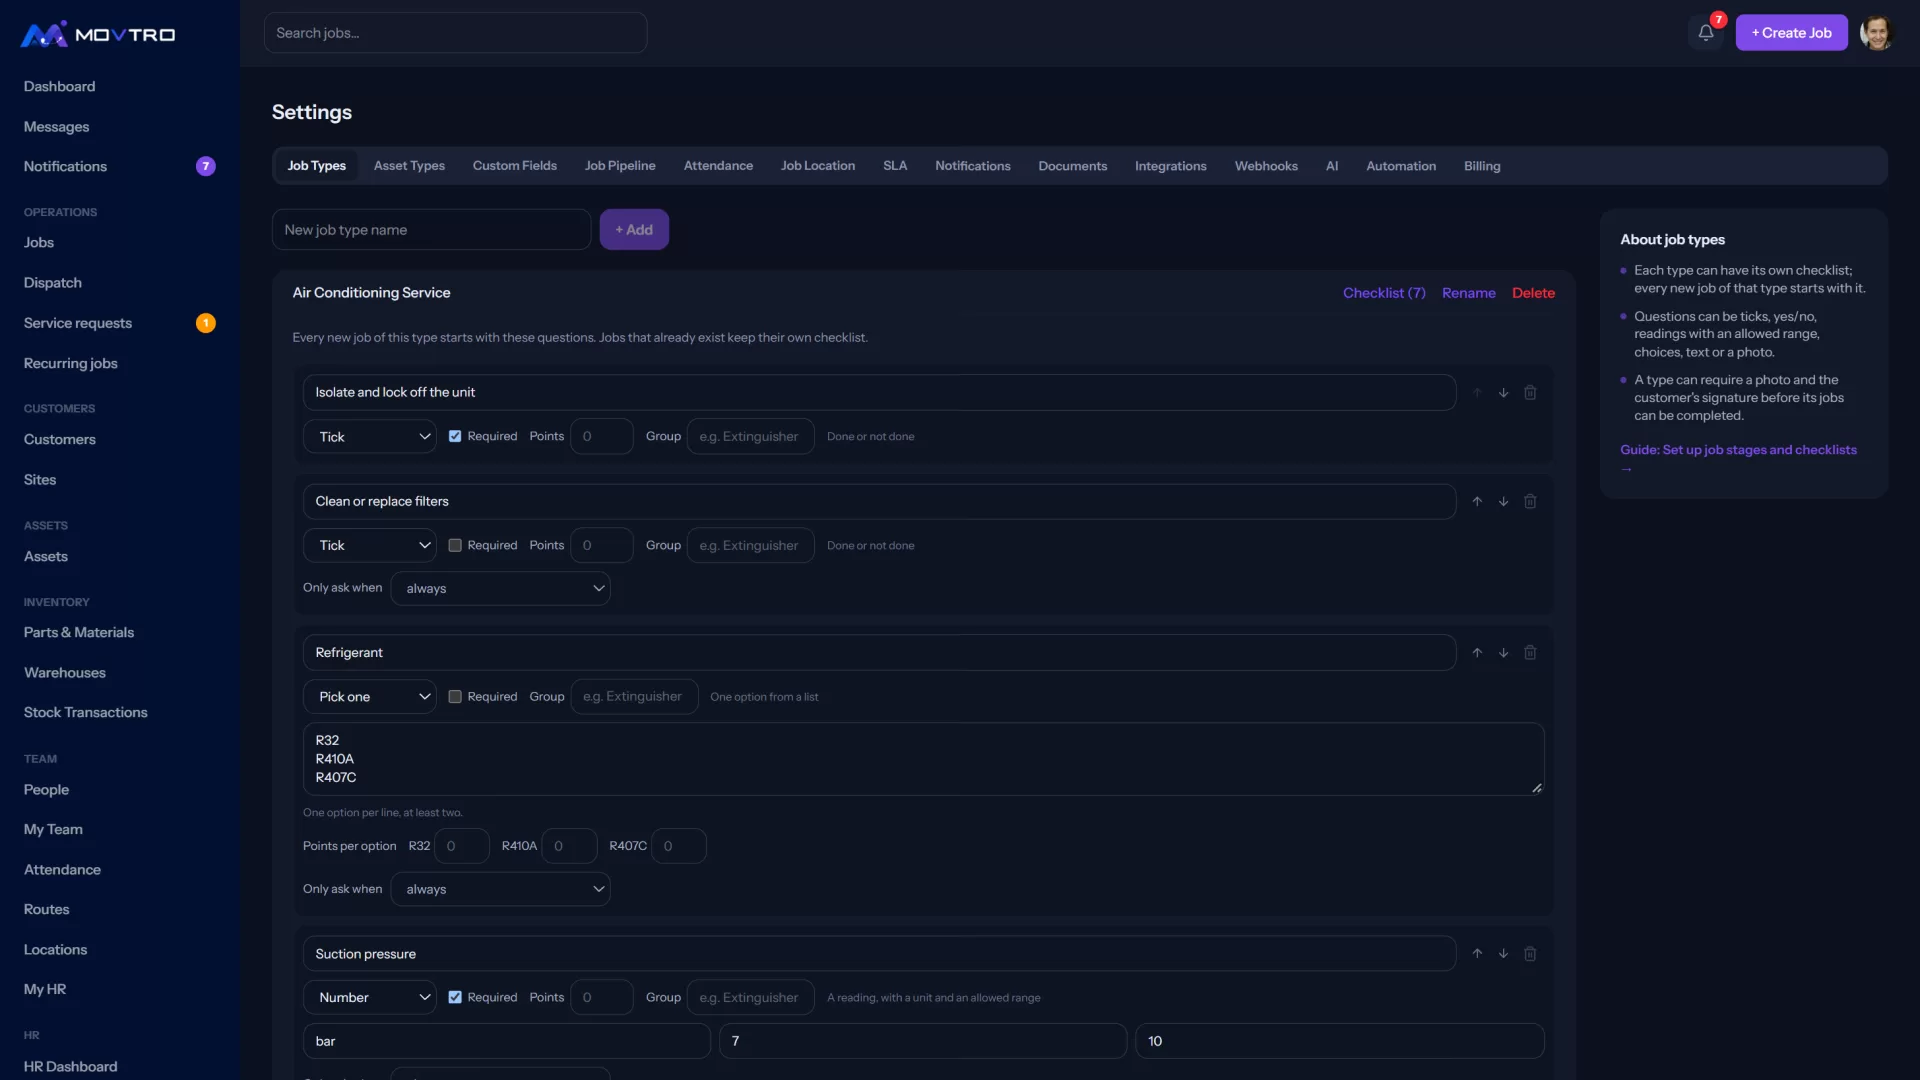This screenshot has height=1080, width=1920.
Task: Open the Pick one type dropdown
Action: coord(370,697)
